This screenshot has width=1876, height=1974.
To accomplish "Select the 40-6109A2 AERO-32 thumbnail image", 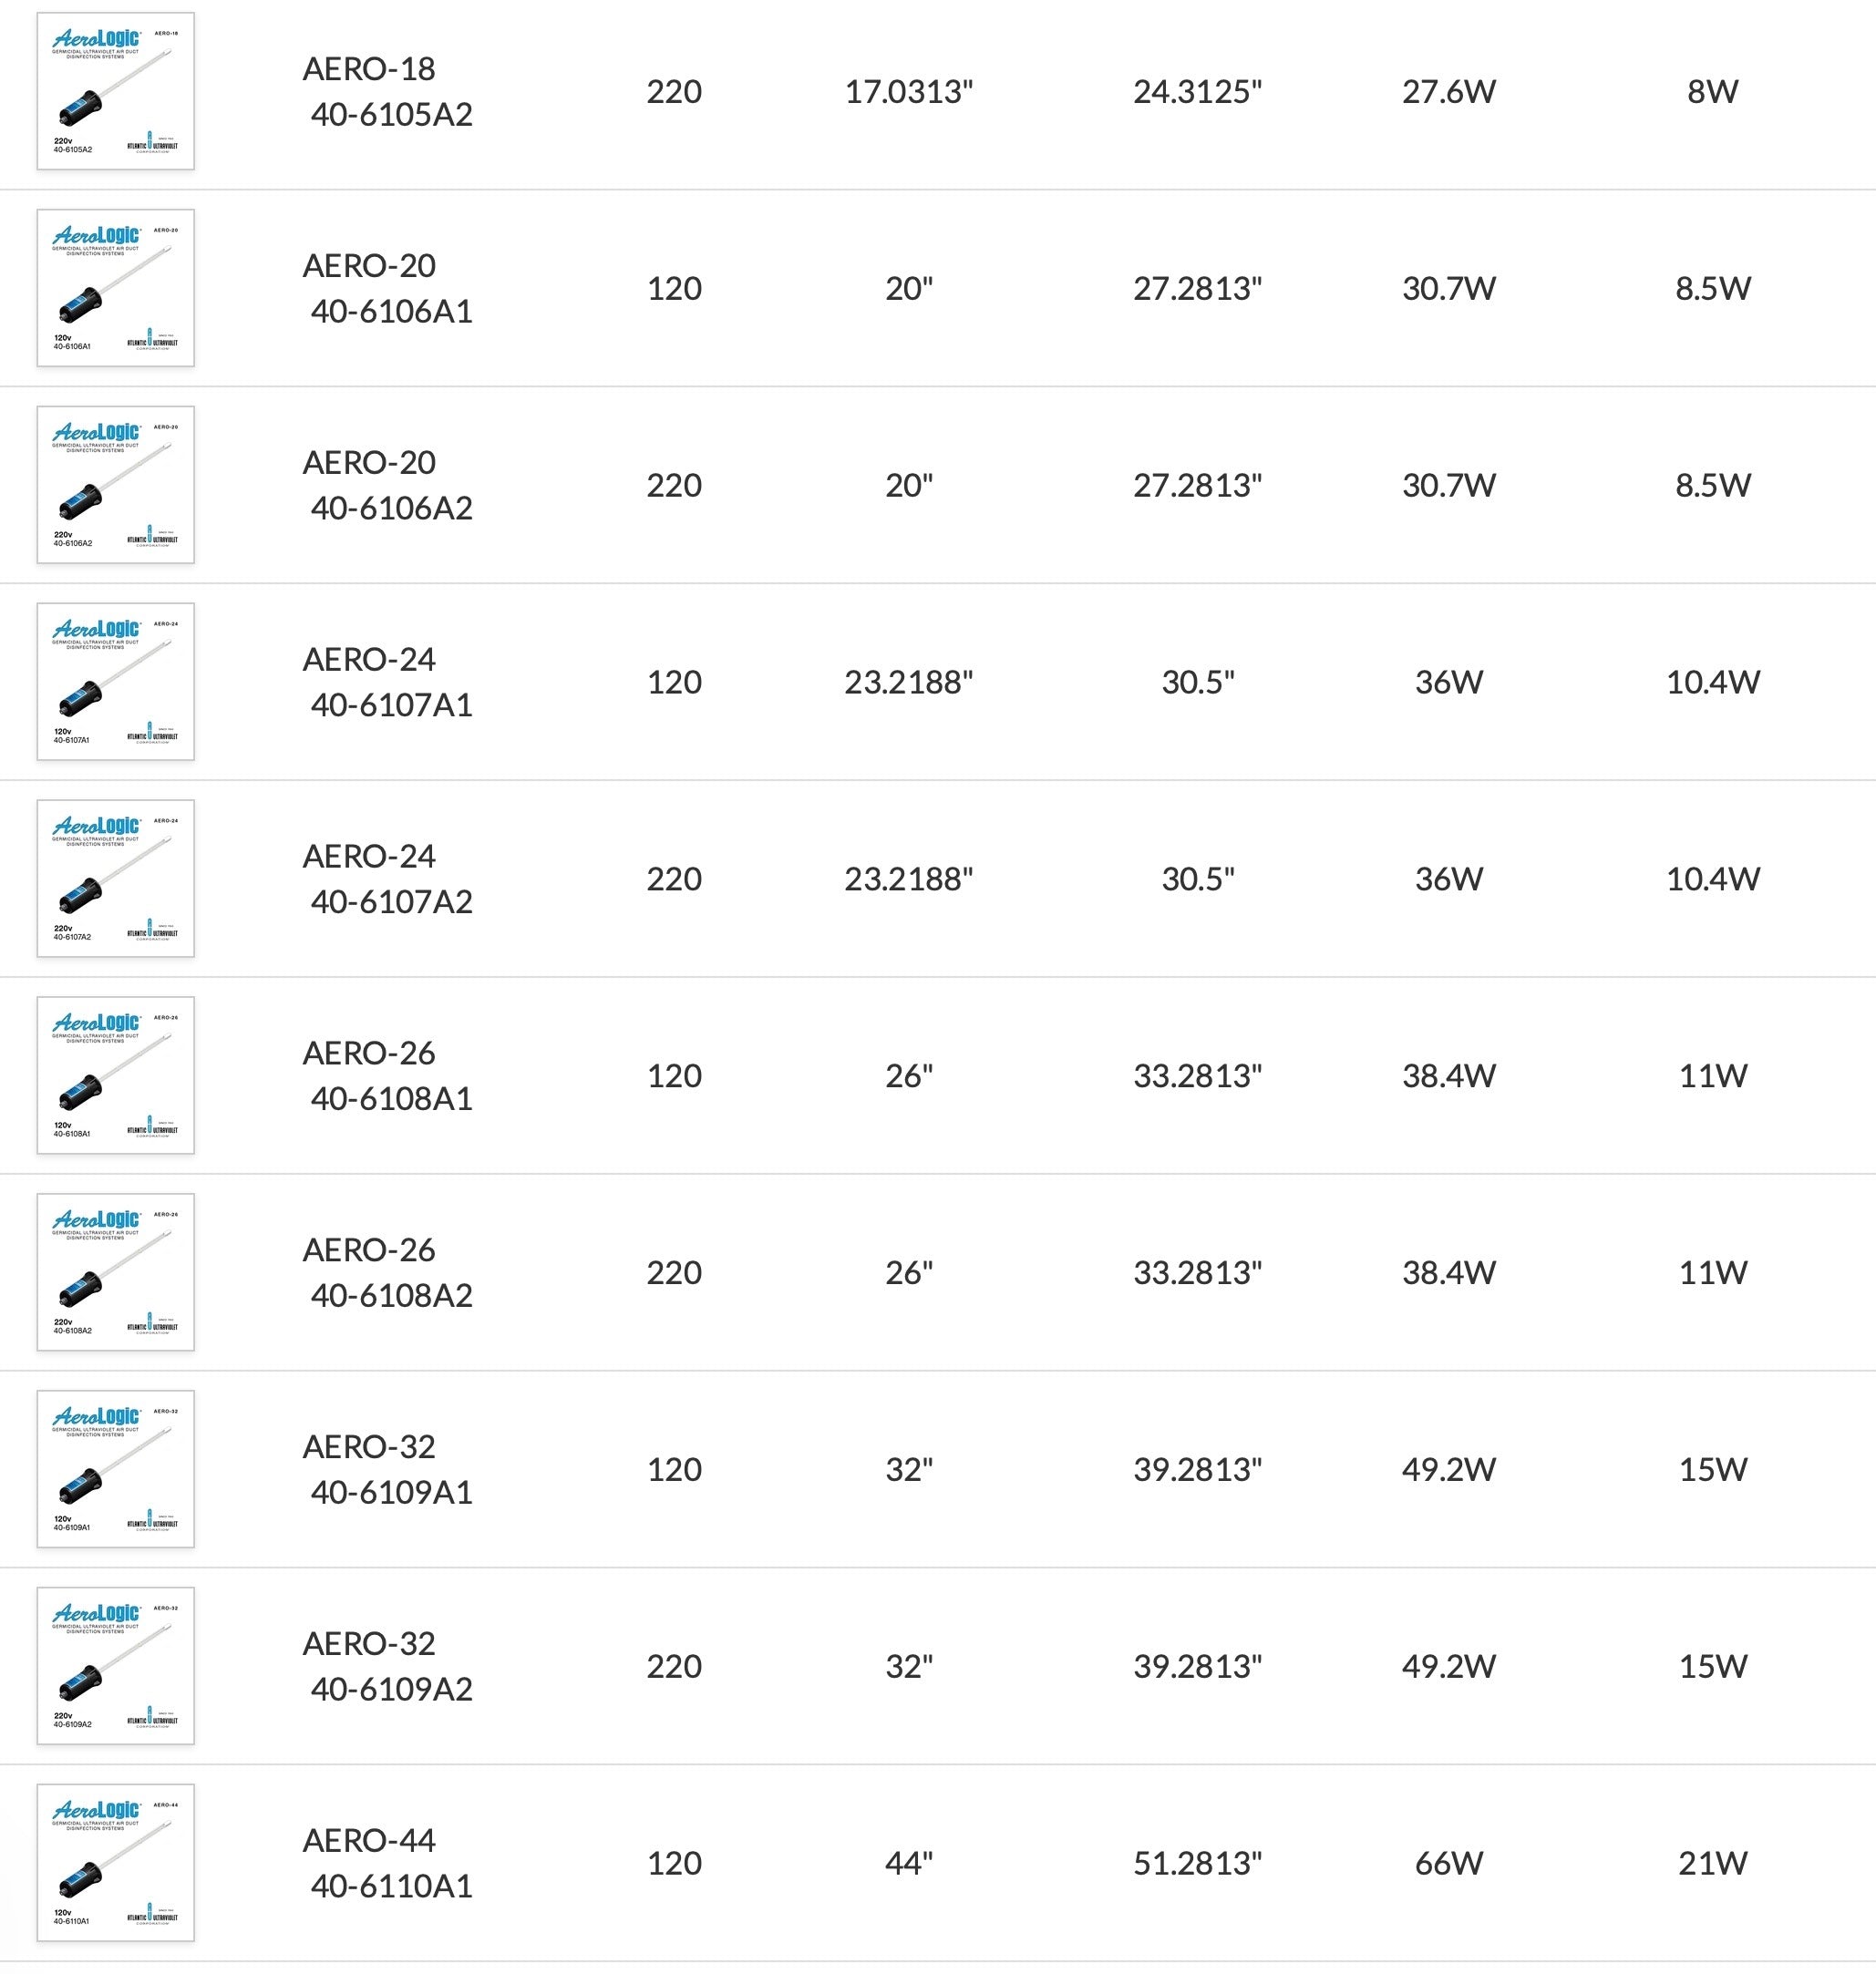I will 115,1667.
